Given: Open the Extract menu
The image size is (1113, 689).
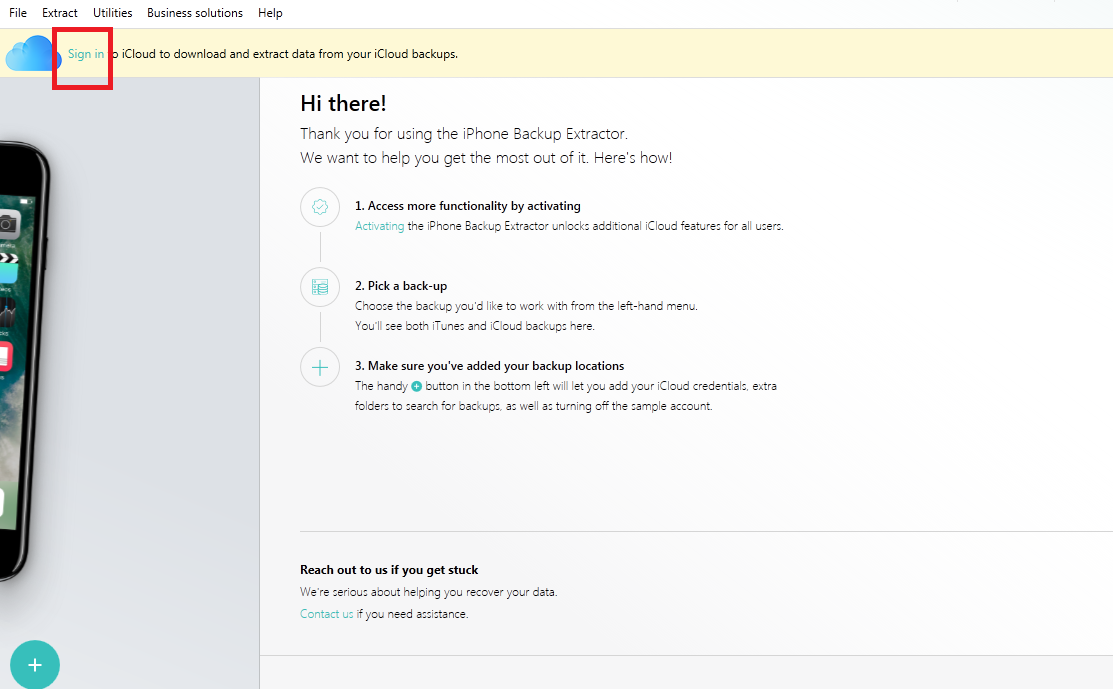Looking at the screenshot, I should [x=60, y=13].
